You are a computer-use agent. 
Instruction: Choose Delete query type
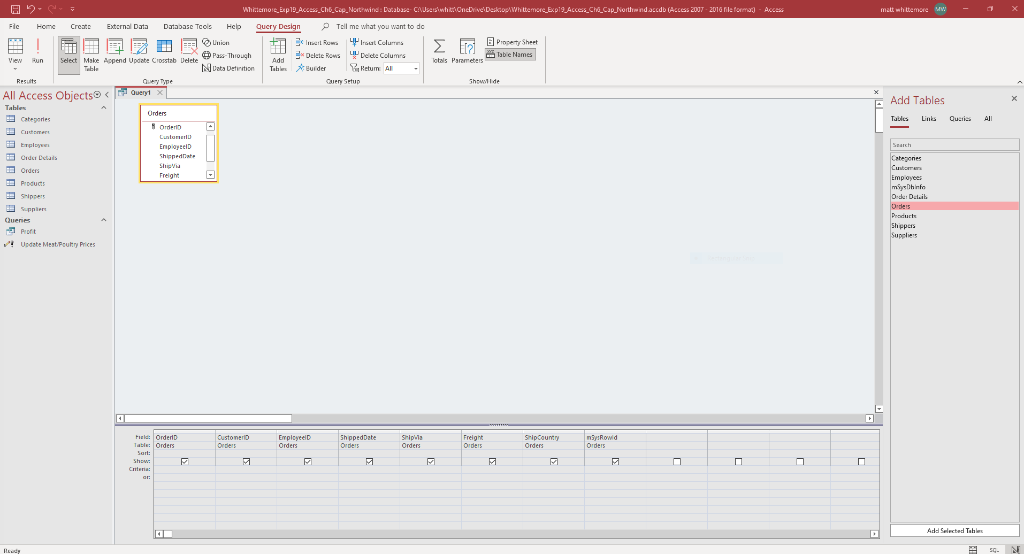pyautogui.click(x=189, y=52)
